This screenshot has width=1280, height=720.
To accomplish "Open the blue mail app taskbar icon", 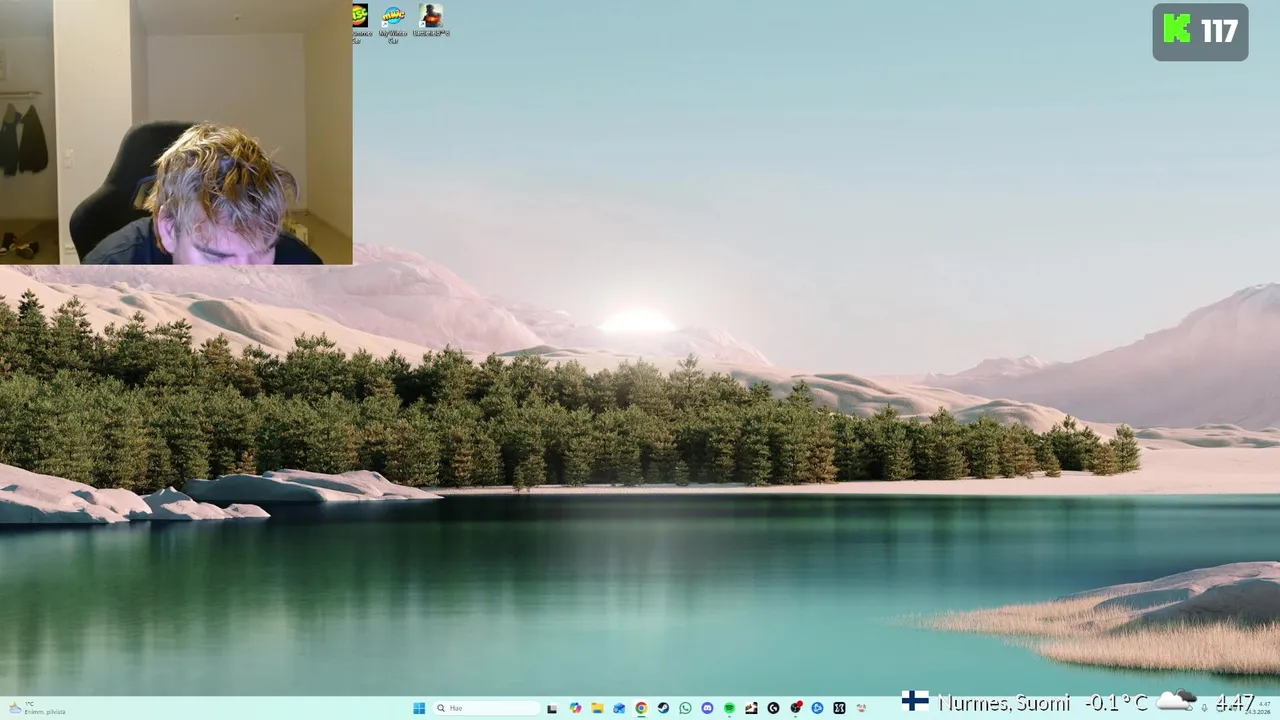I will pyautogui.click(x=619, y=708).
